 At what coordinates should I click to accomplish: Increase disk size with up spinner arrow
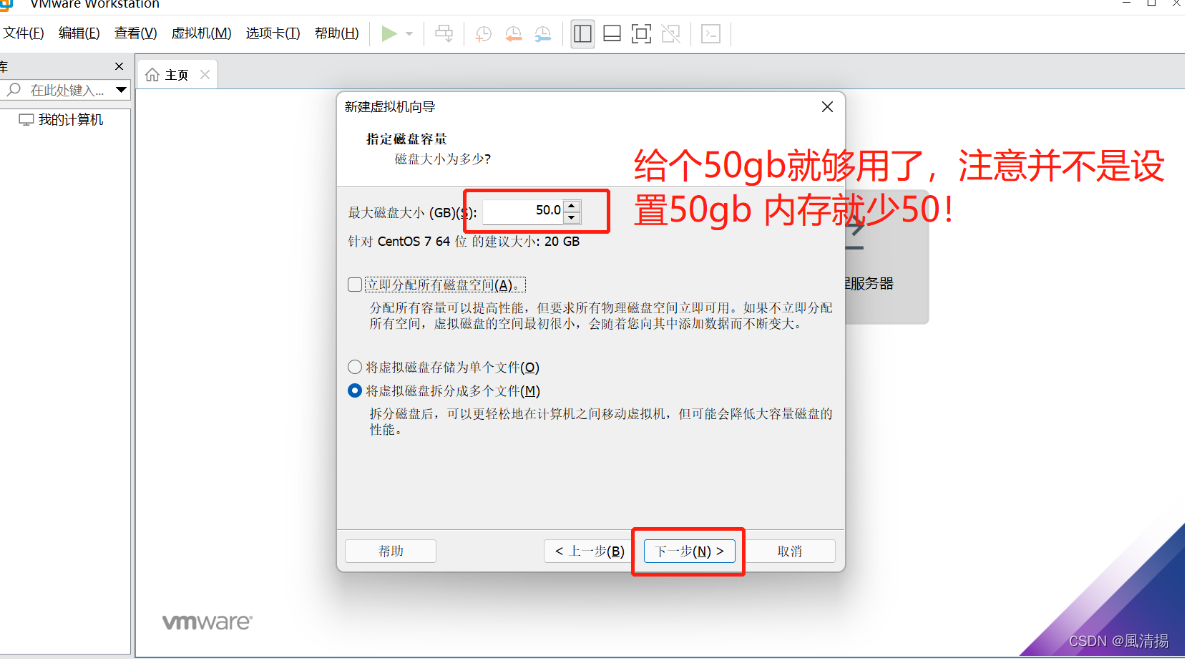tap(572, 206)
